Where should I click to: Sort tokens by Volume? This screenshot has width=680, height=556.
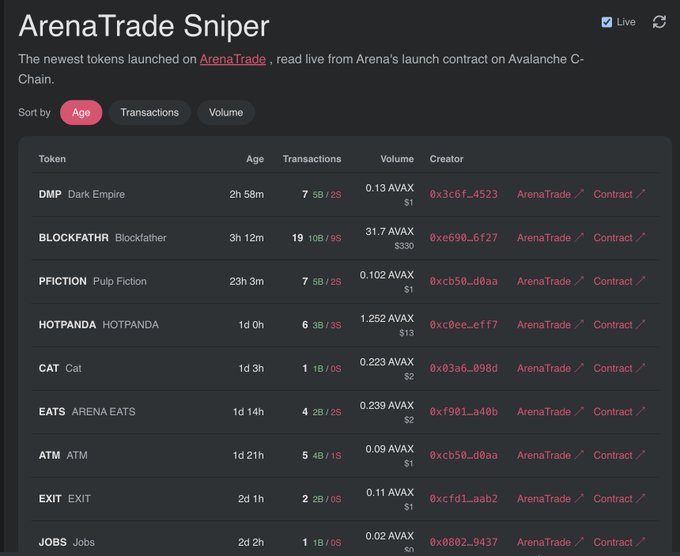226,112
